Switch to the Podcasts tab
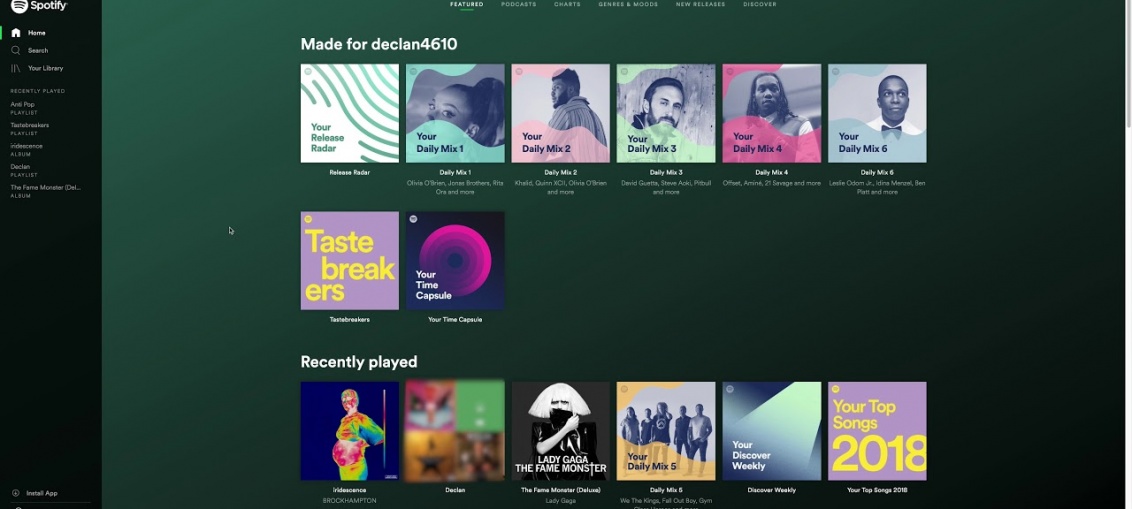 (x=518, y=4)
